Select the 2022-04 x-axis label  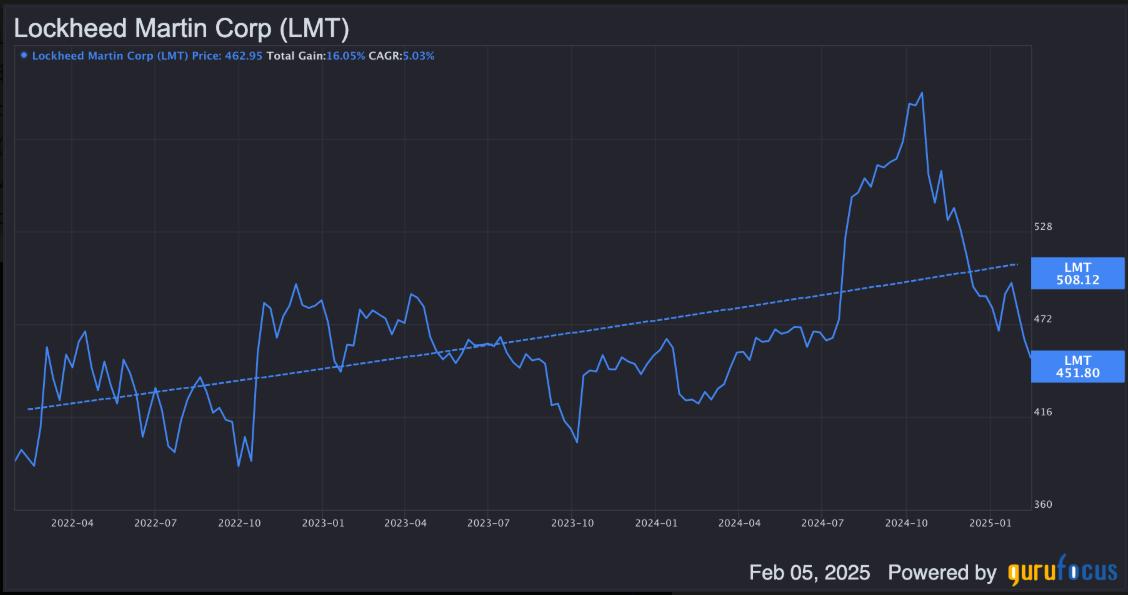[72, 523]
